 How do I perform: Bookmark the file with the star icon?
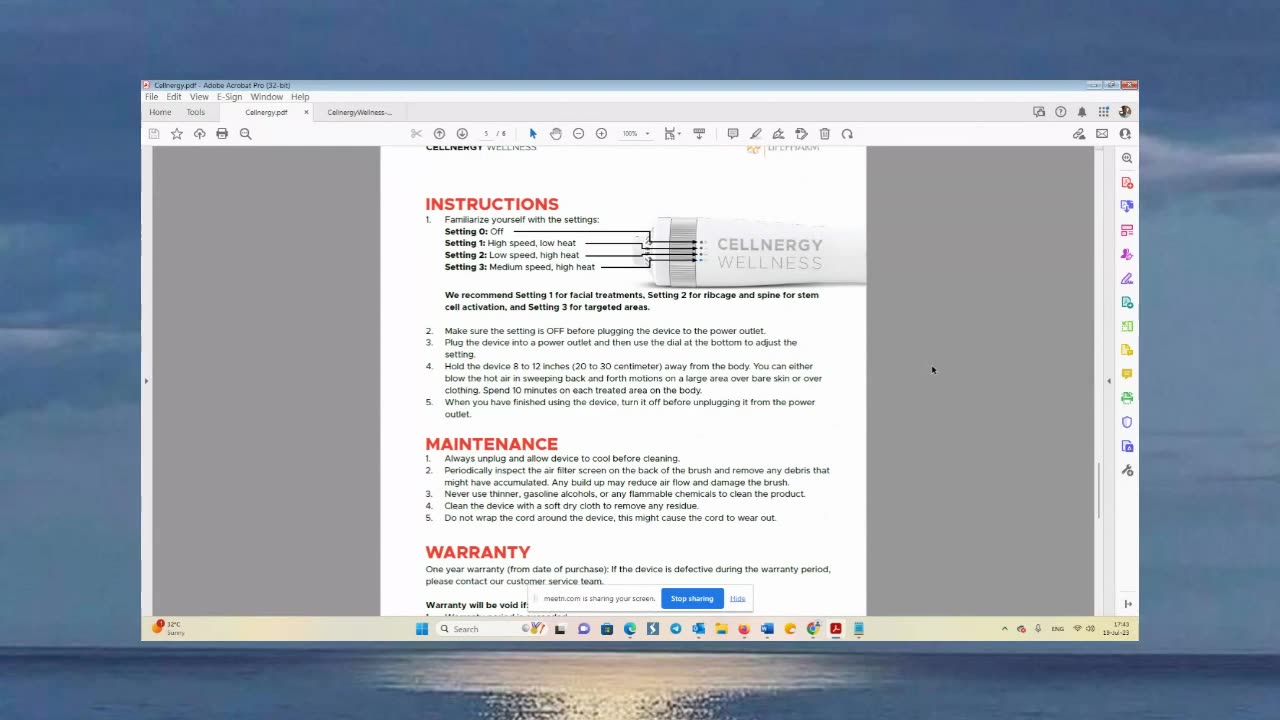[x=177, y=134]
